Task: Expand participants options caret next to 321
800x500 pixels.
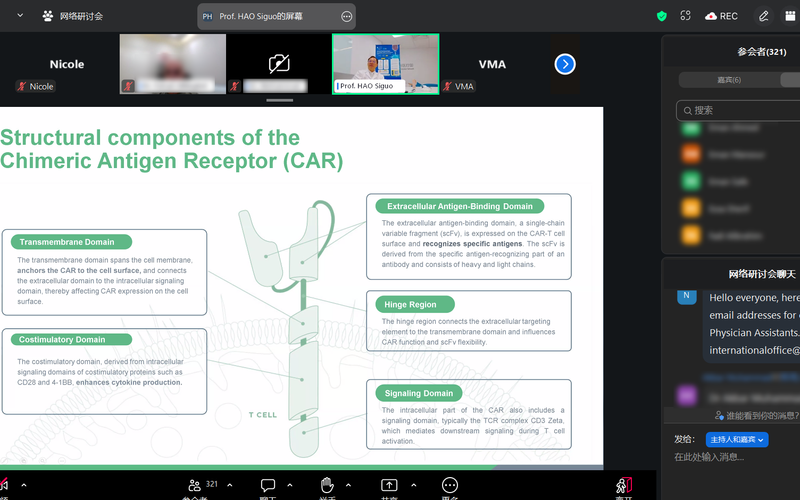Action: click(230, 485)
